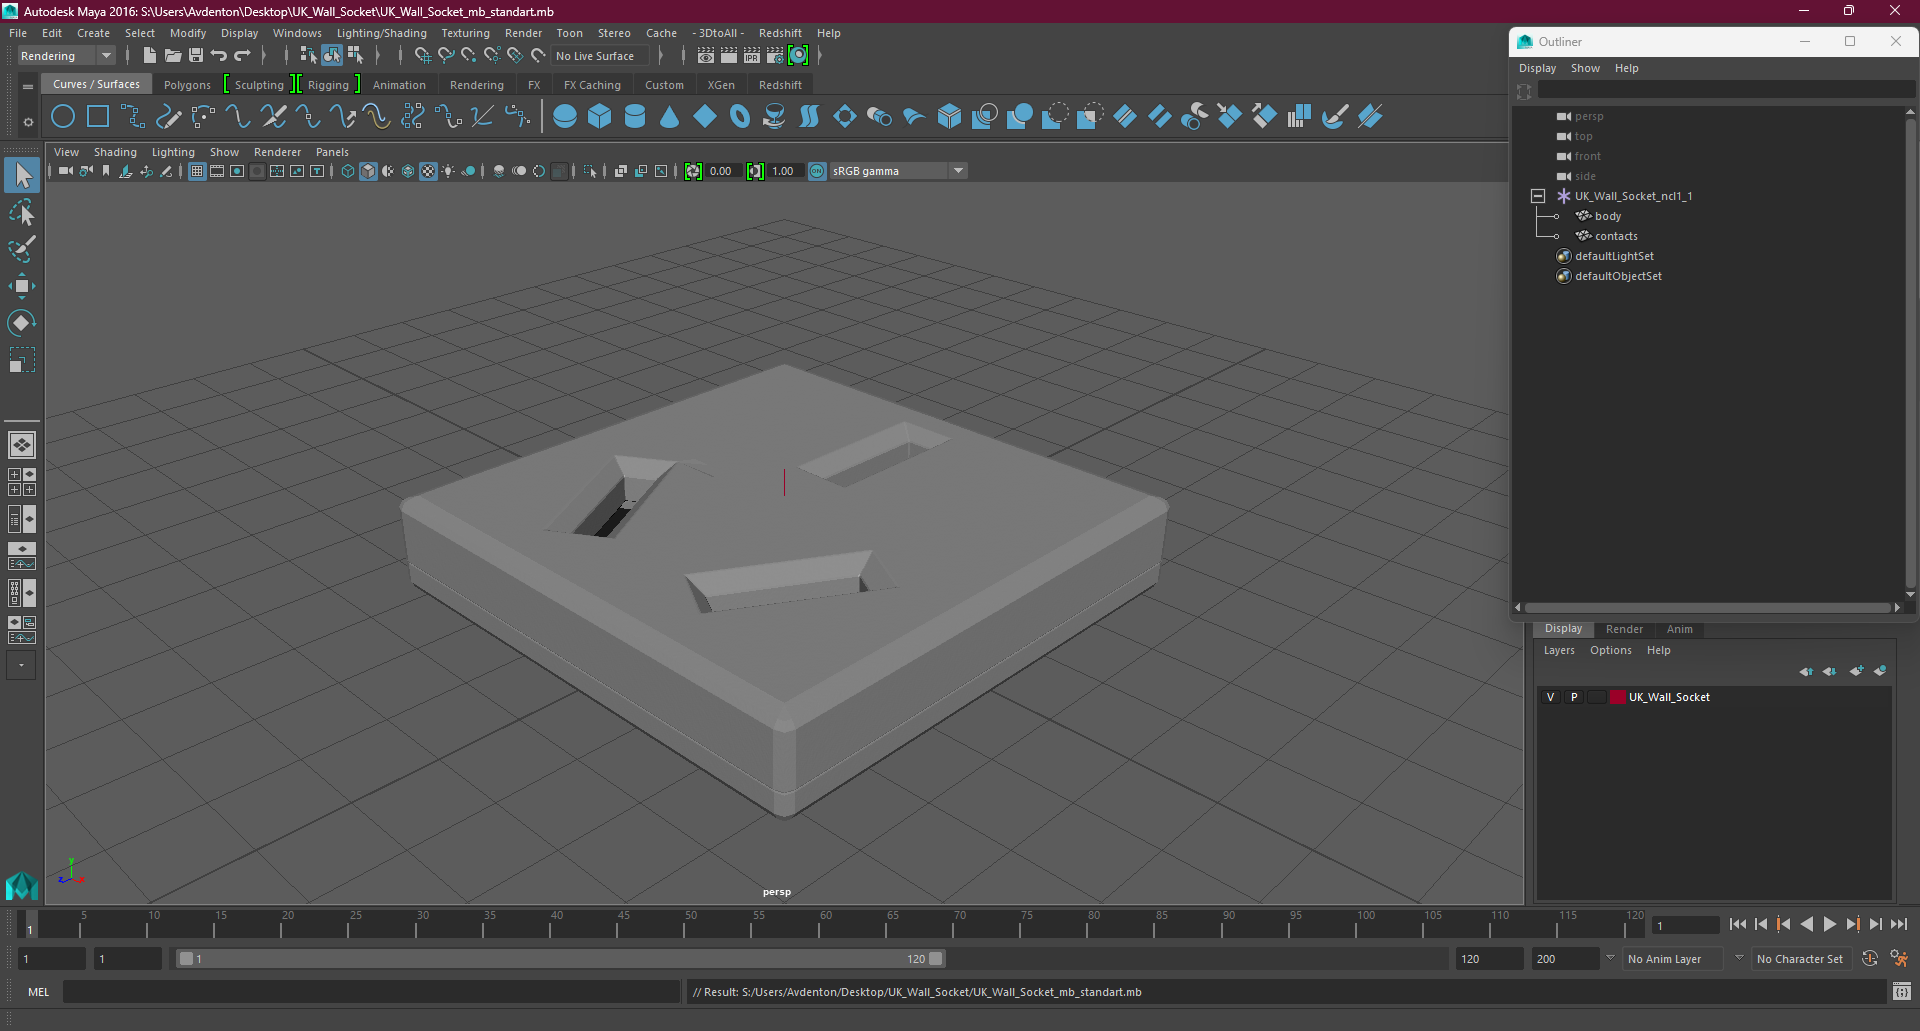
Task: Click the NURBS Square shelf icon
Action: click(98, 117)
